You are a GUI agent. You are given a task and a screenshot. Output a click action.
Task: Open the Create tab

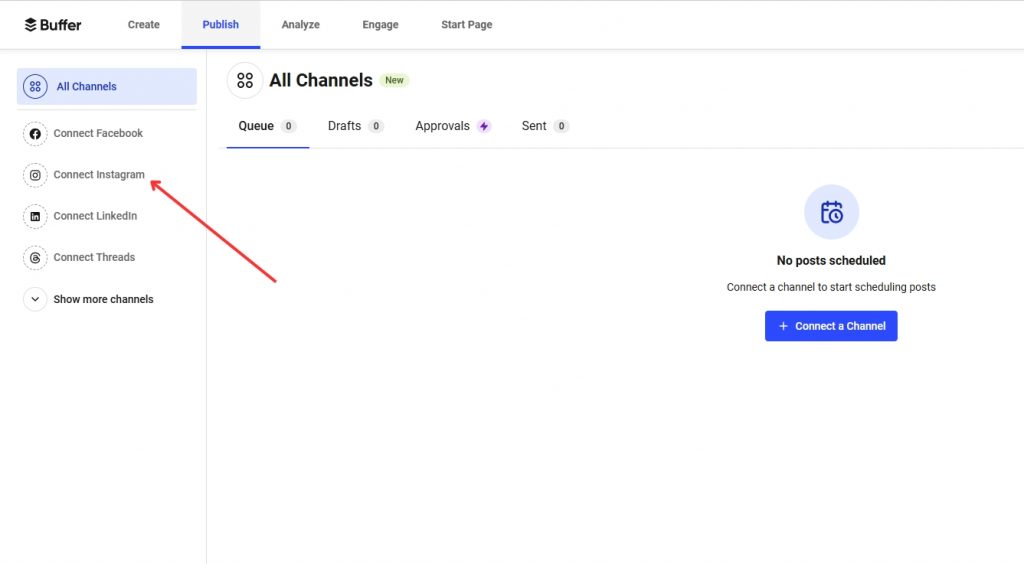pos(144,25)
